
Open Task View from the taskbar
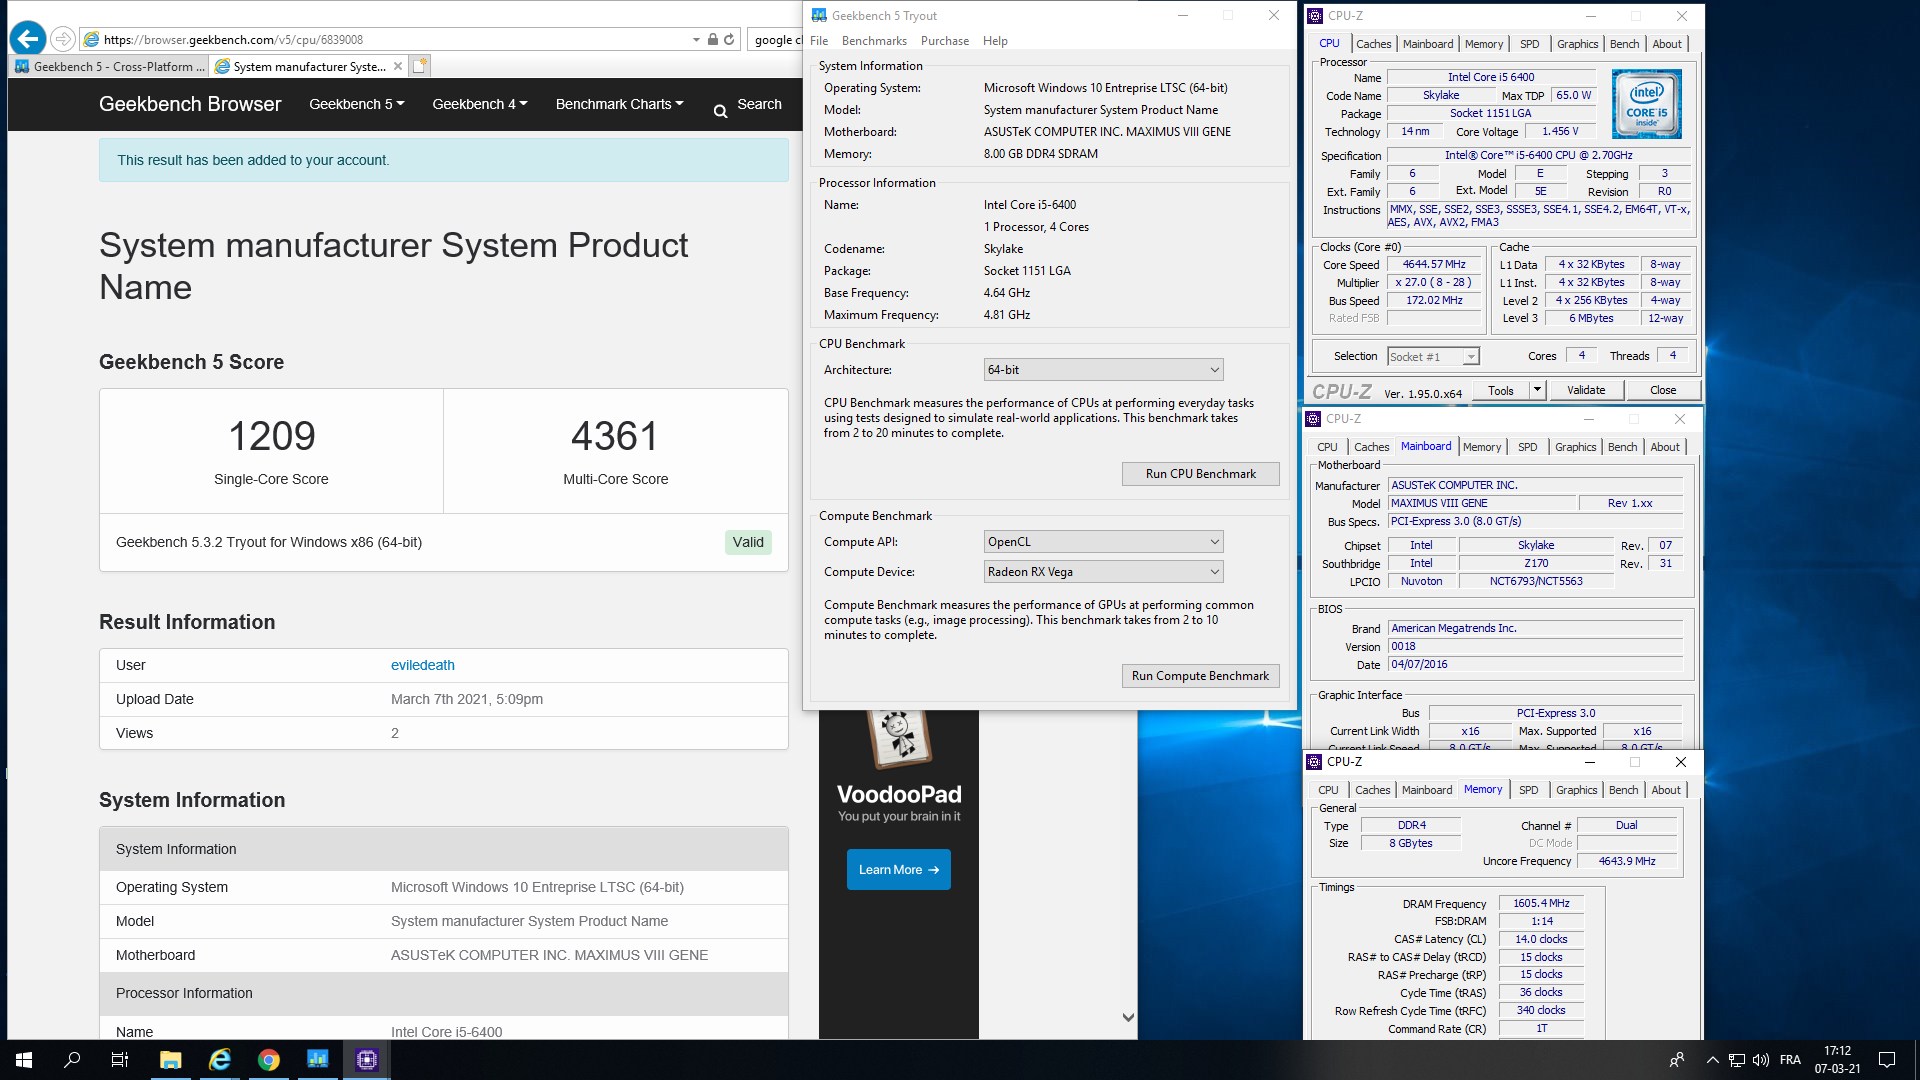(x=120, y=1060)
